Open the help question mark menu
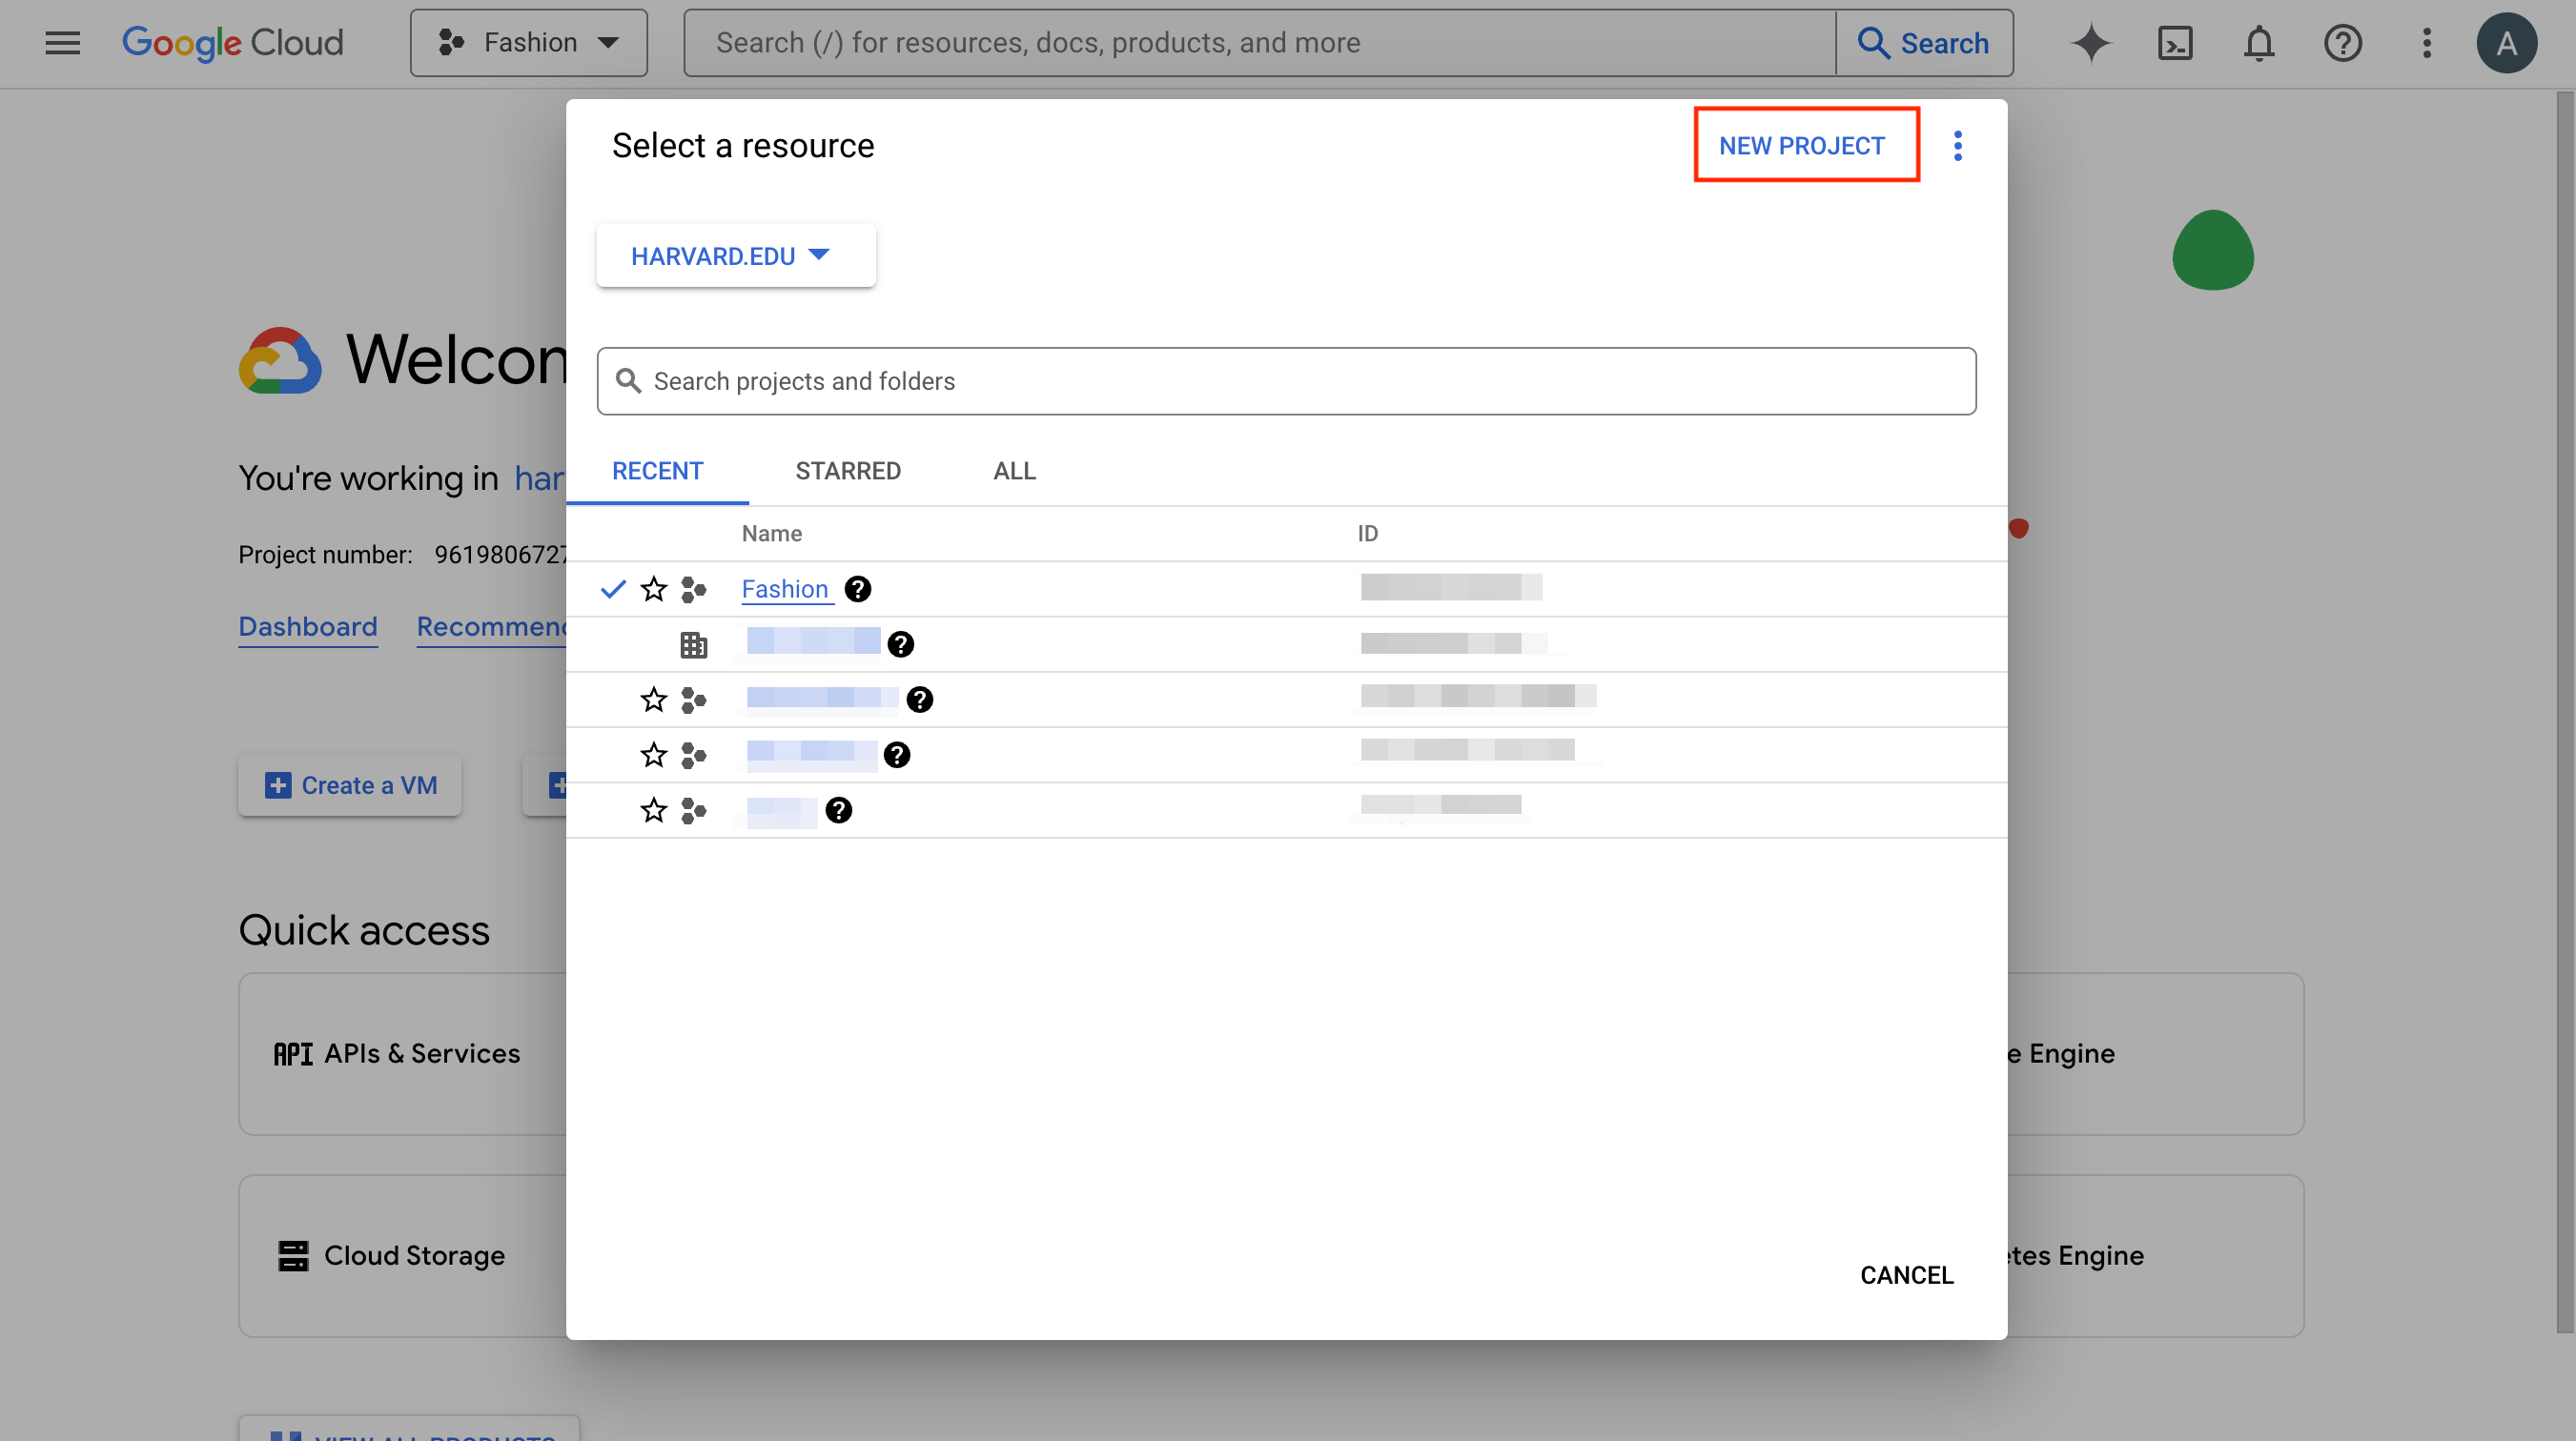 click(x=2342, y=43)
